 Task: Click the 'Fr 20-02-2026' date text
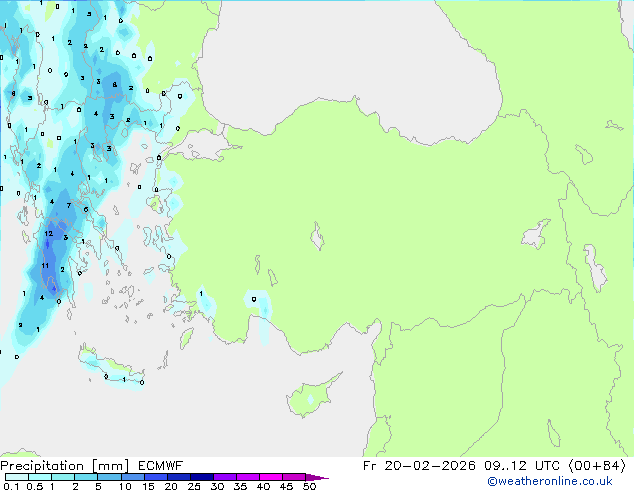[419, 466]
